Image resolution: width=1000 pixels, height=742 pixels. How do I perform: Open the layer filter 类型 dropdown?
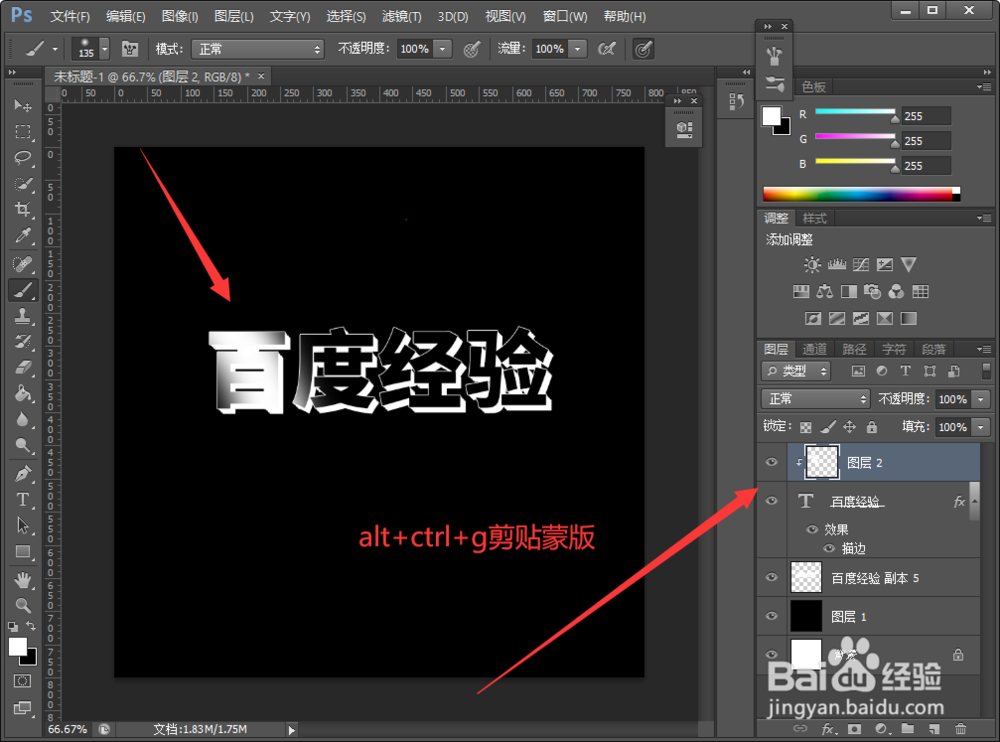click(796, 371)
